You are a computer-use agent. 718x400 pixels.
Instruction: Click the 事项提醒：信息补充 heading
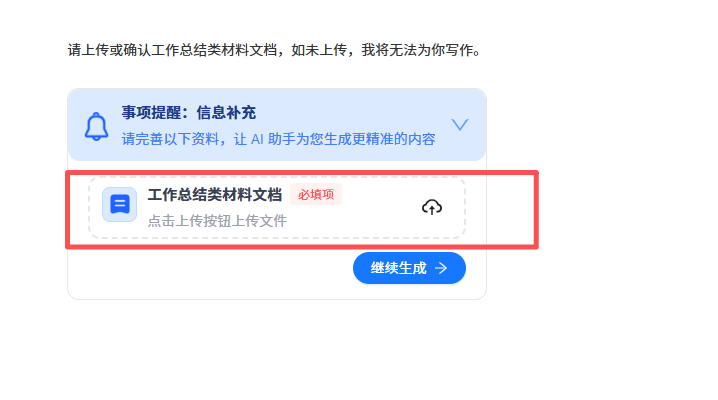(189, 113)
